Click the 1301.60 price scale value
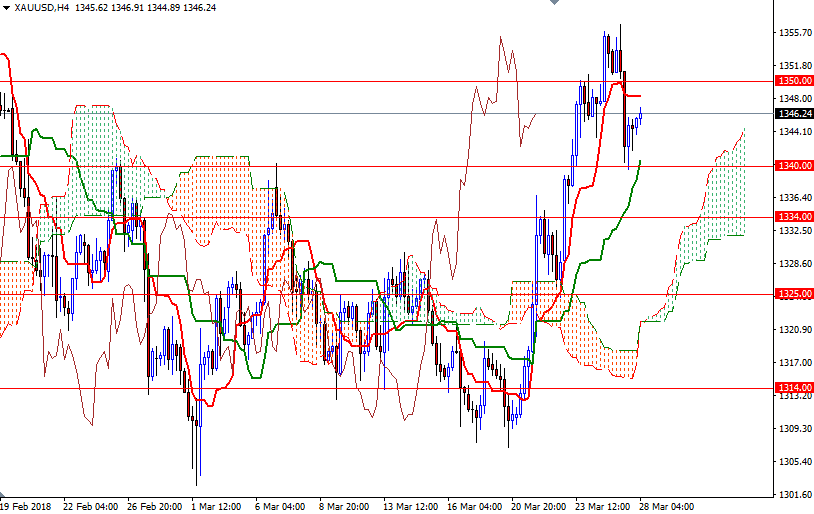 795,494
